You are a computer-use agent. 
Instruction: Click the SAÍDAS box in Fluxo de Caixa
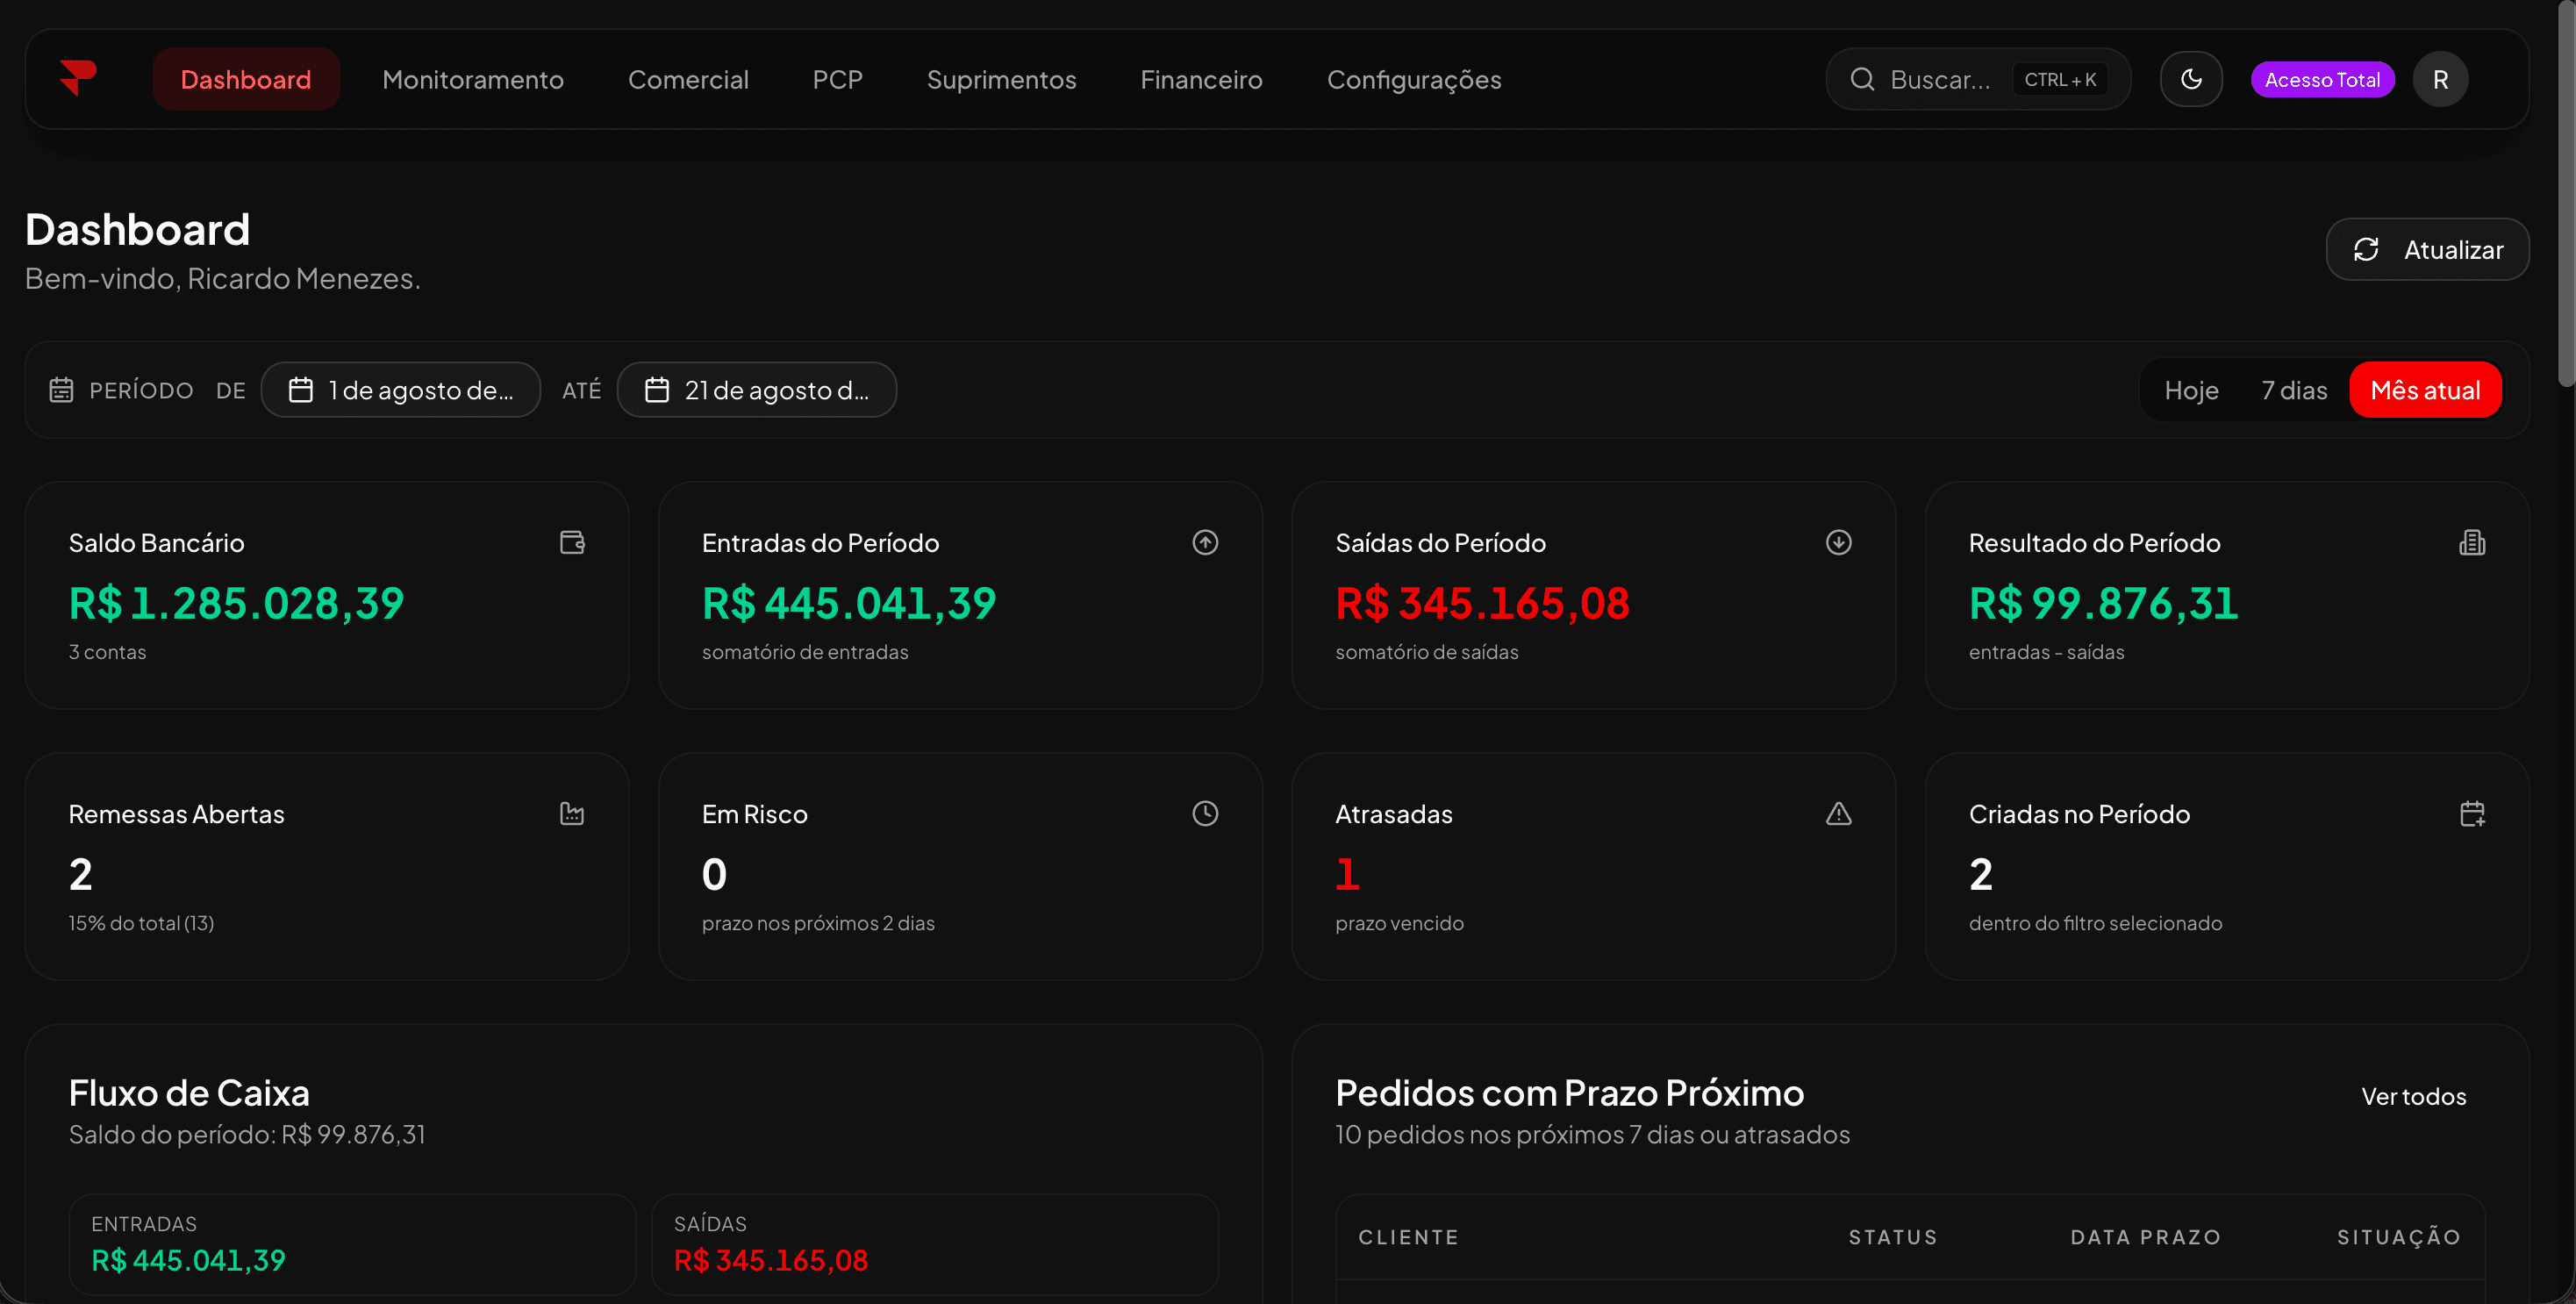934,1244
